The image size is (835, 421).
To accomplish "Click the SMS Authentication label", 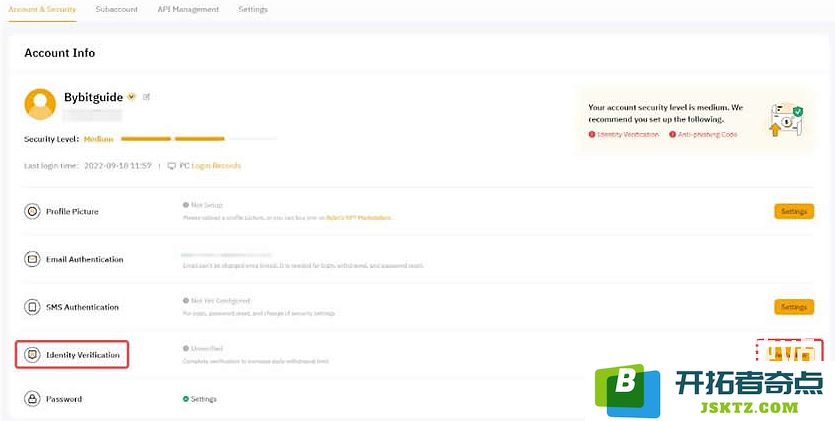I will (x=82, y=307).
